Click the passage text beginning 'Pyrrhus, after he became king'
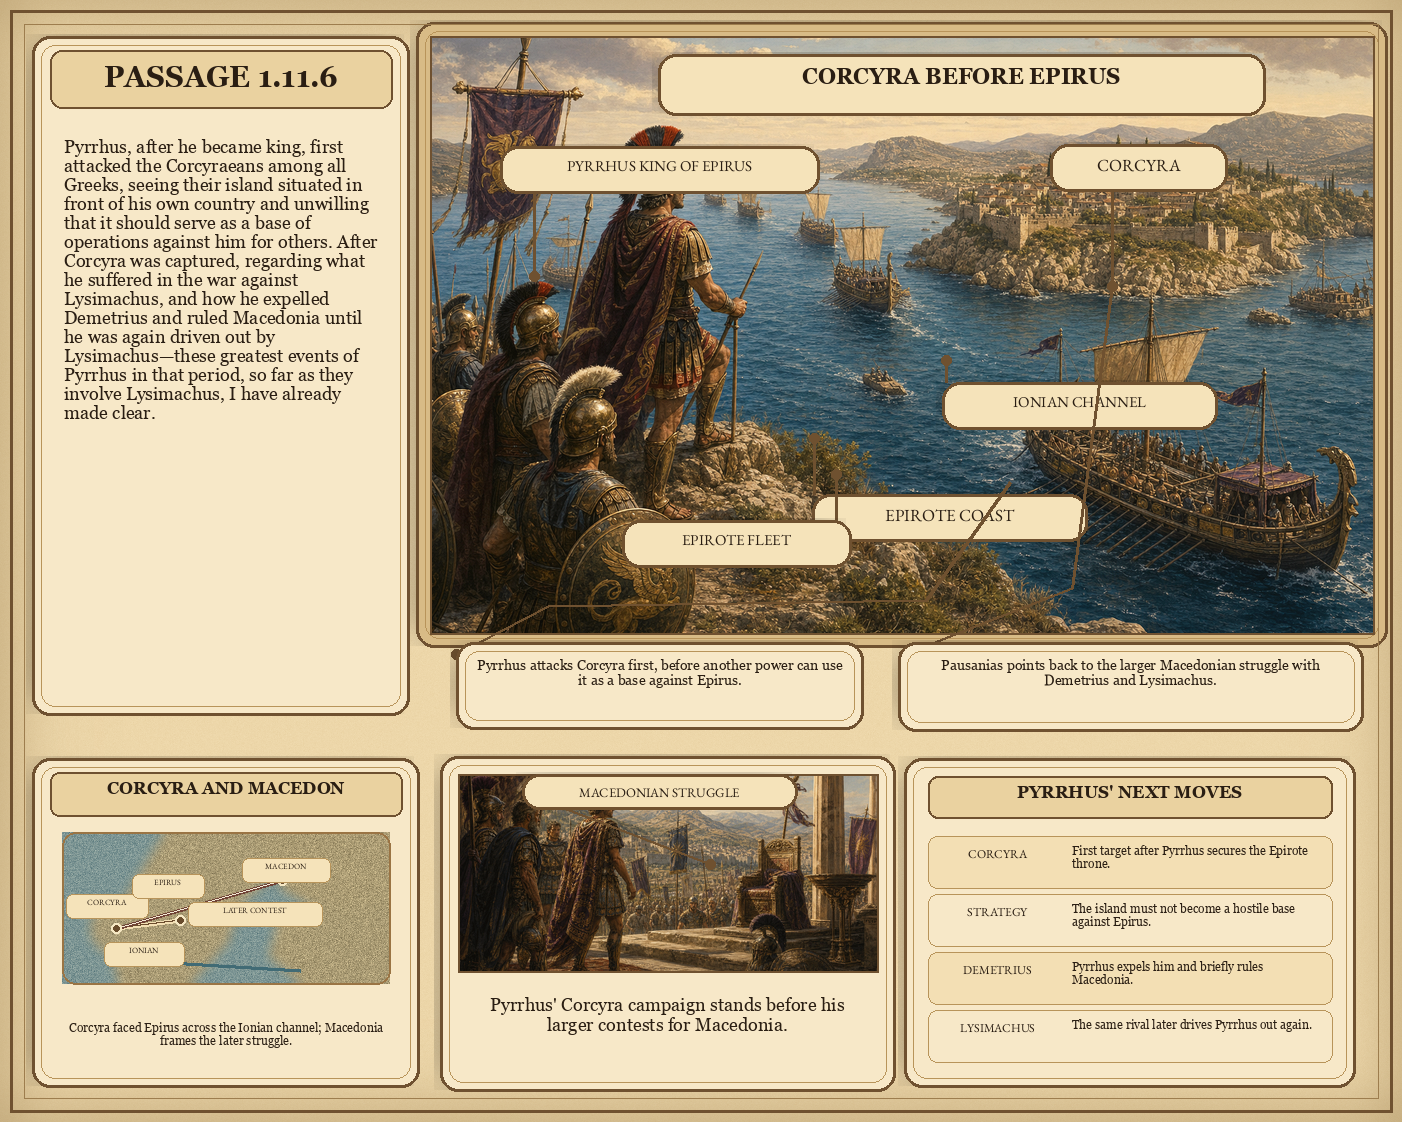This screenshot has width=1402, height=1122. click(221, 280)
